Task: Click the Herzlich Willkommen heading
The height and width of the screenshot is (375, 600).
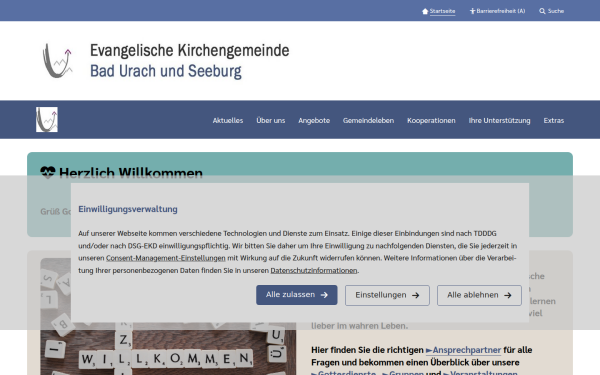Action: tap(131, 173)
